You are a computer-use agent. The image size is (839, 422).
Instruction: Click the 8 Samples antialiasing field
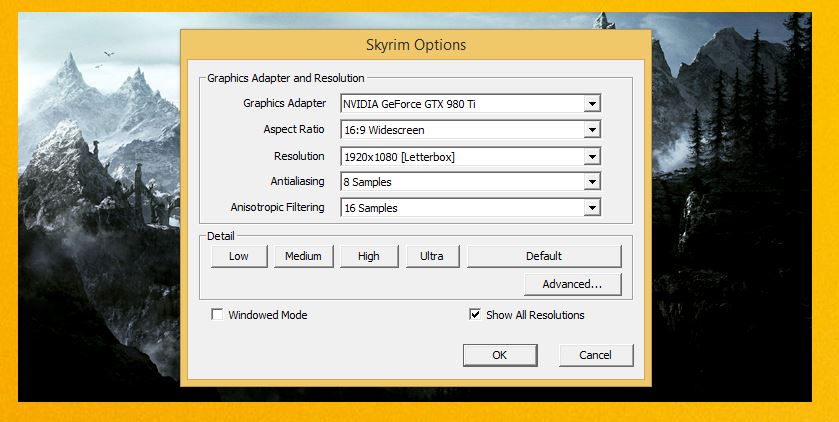tap(470, 182)
